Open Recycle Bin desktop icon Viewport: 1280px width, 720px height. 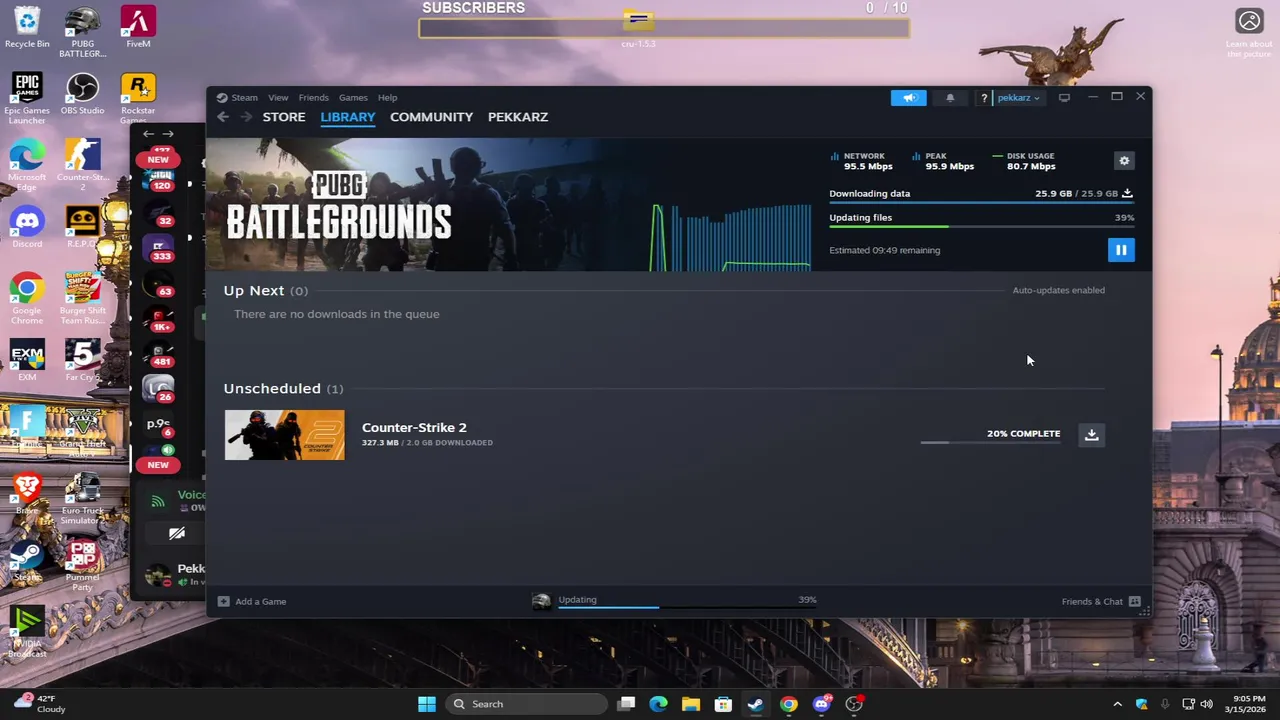[27, 27]
